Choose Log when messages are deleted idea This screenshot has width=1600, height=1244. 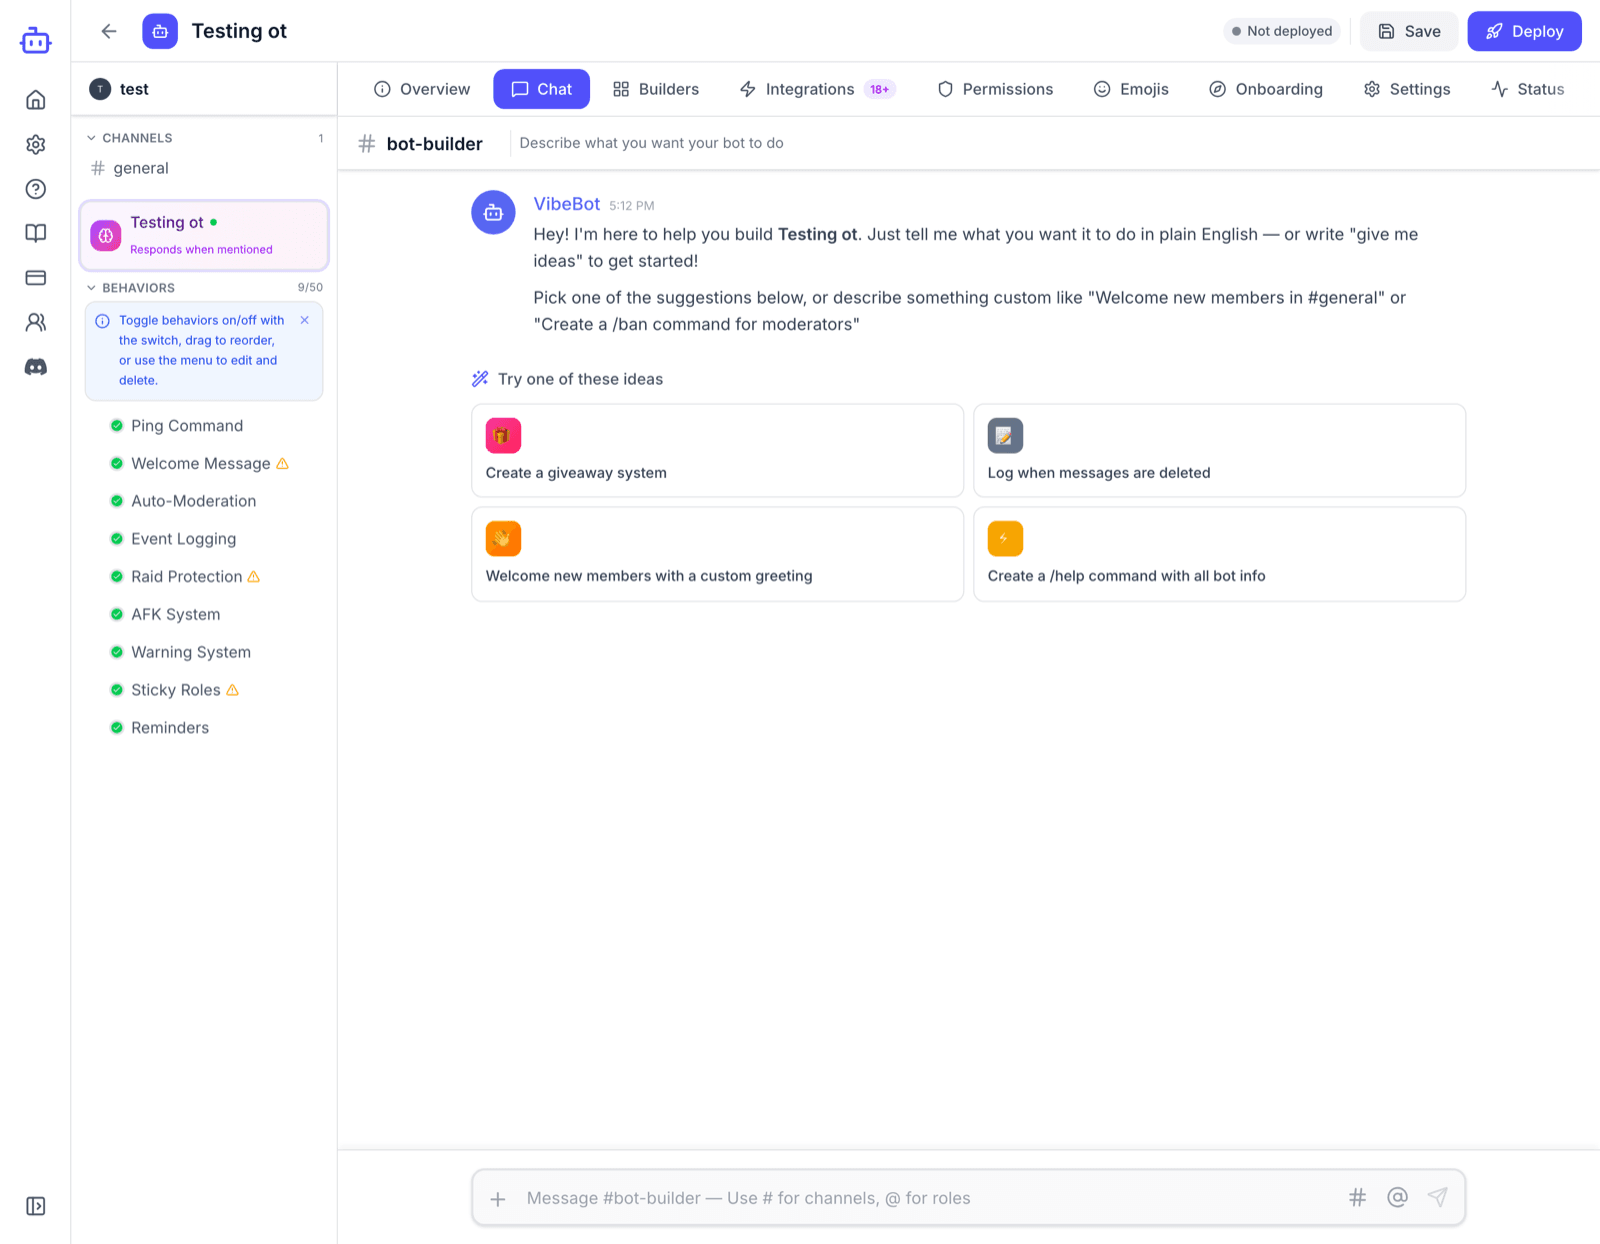[1219, 451]
